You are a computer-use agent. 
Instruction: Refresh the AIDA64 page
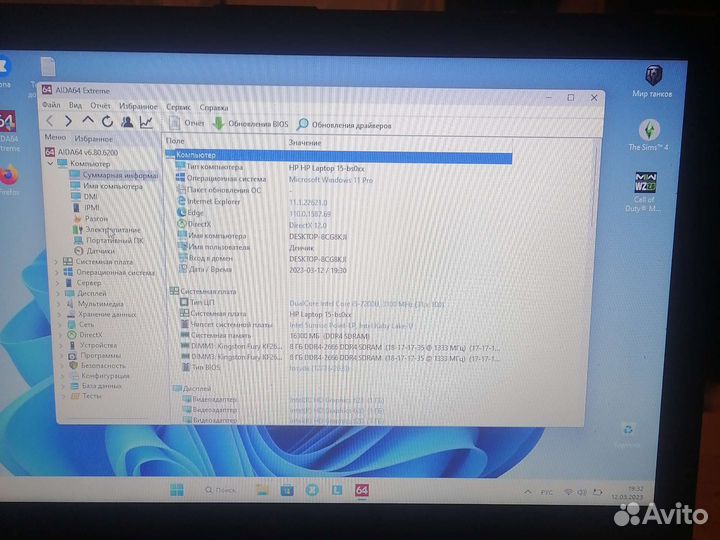coord(107,122)
